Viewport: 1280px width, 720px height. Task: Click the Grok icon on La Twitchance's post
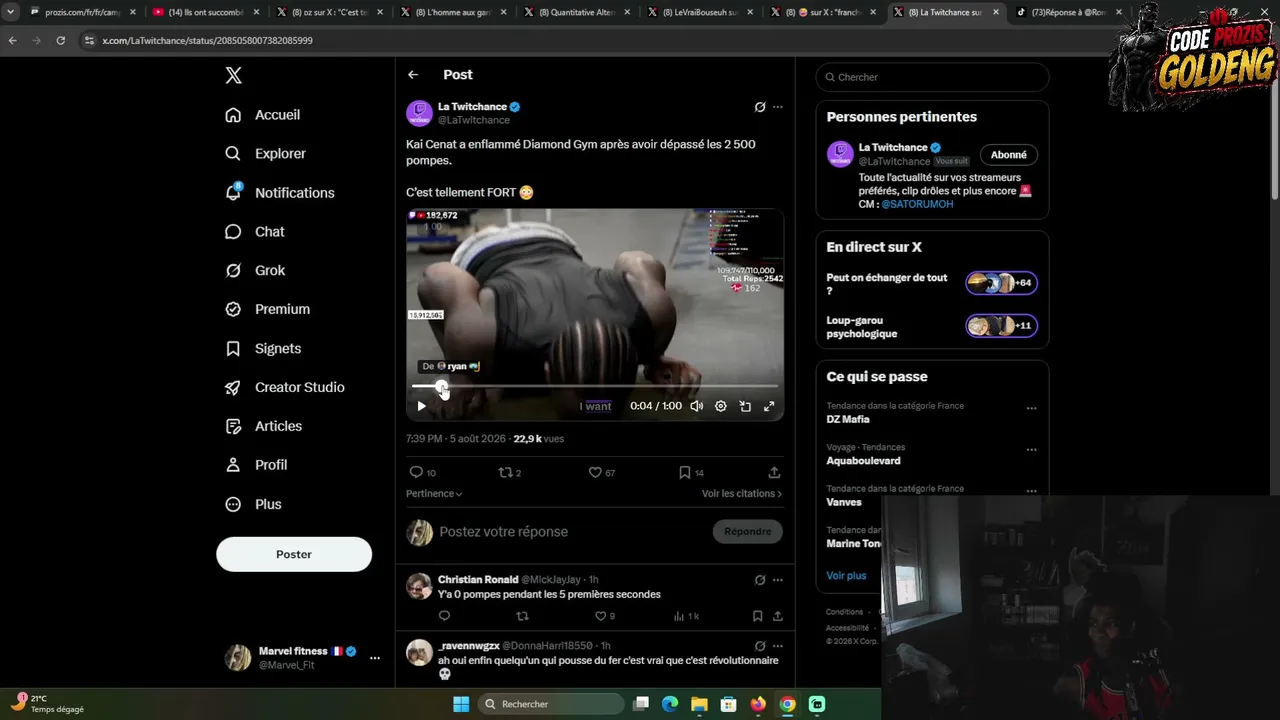pyautogui.click(x=760, y=107)
